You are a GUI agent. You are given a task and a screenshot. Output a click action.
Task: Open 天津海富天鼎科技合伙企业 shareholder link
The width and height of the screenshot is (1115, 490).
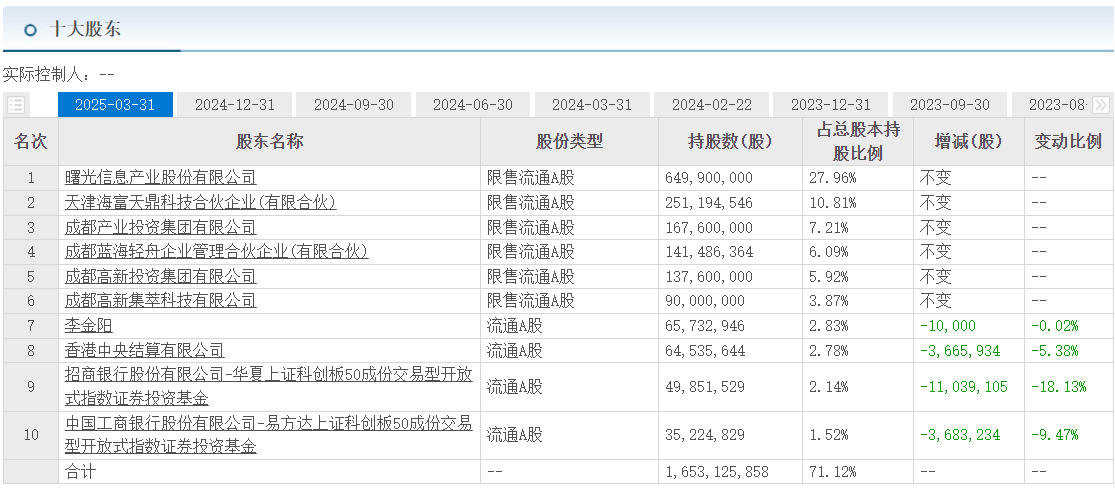point(200,203)
